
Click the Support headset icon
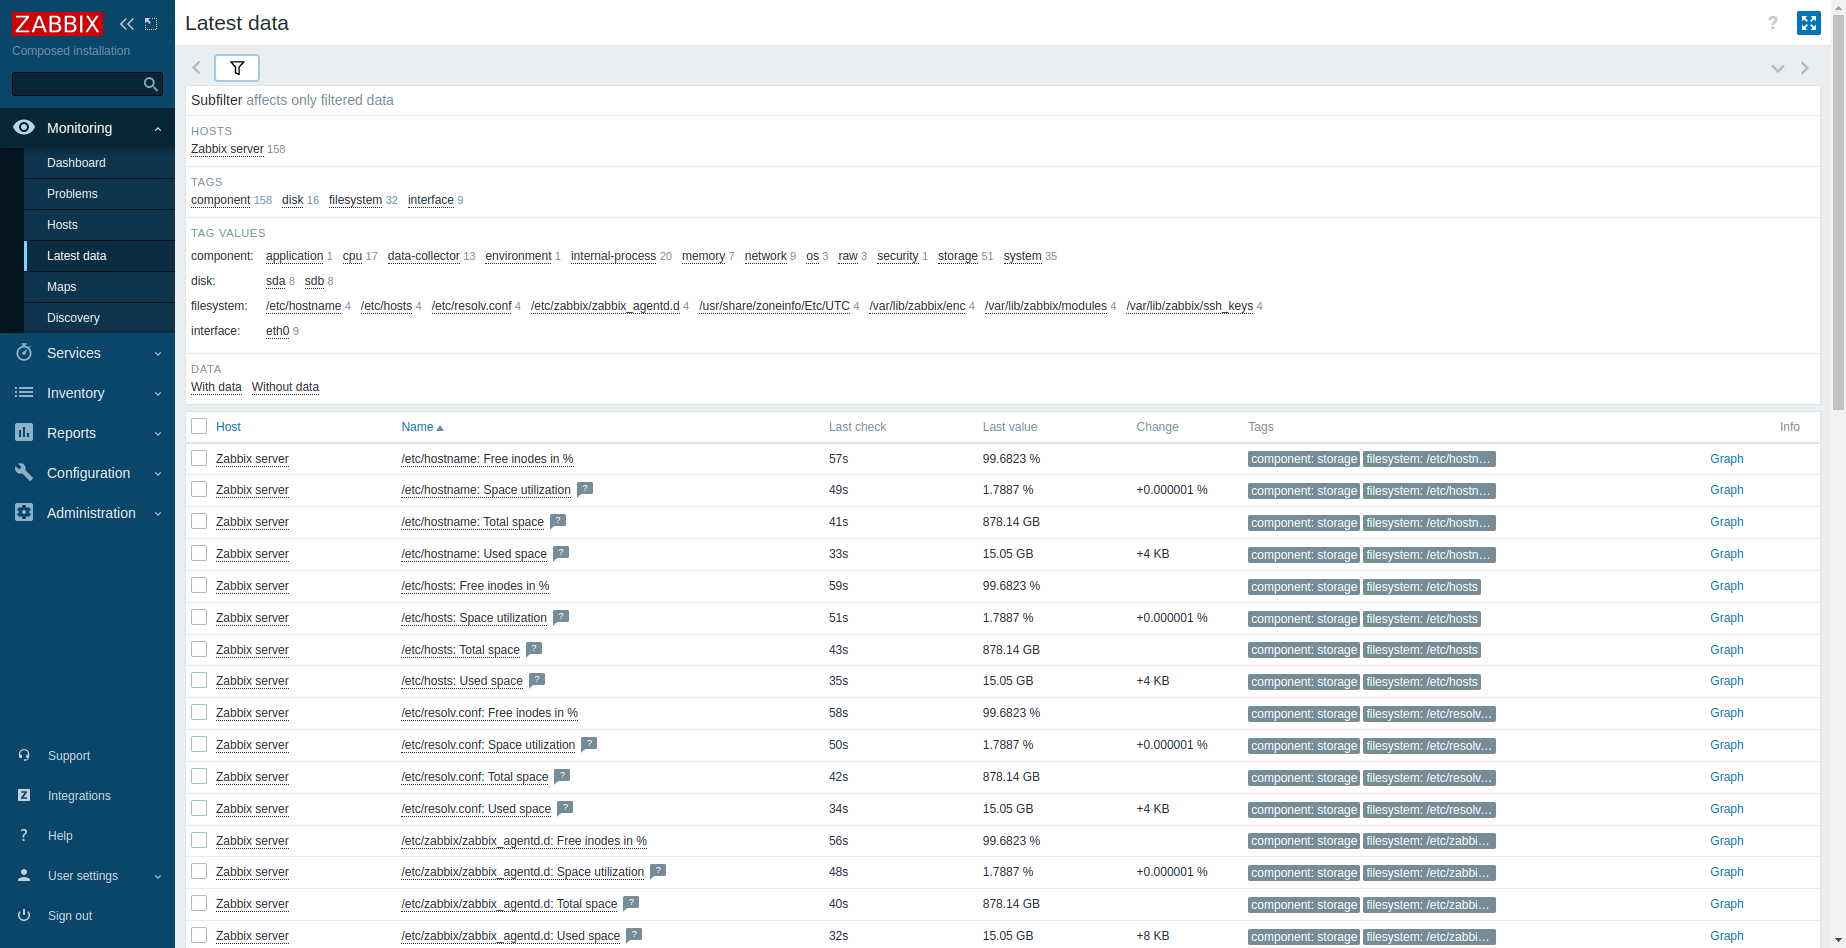24,756
